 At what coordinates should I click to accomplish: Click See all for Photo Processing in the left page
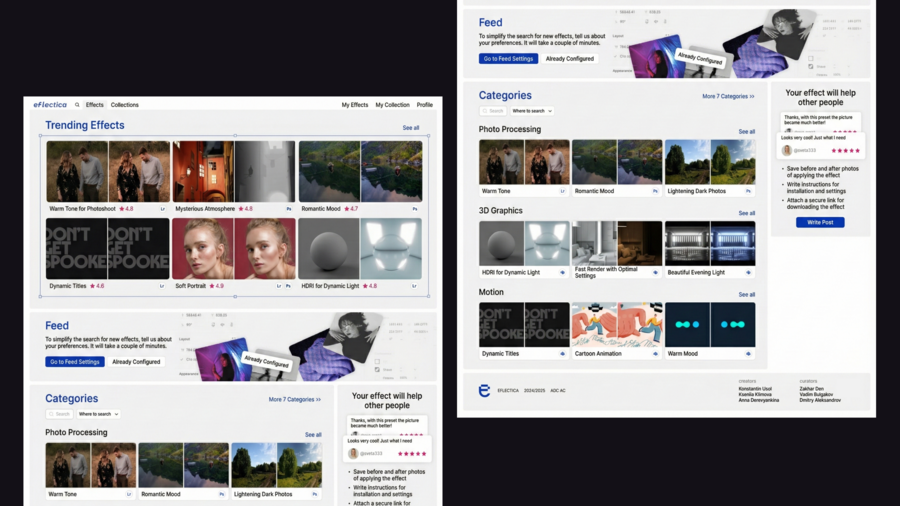click(x=313, y=435)
